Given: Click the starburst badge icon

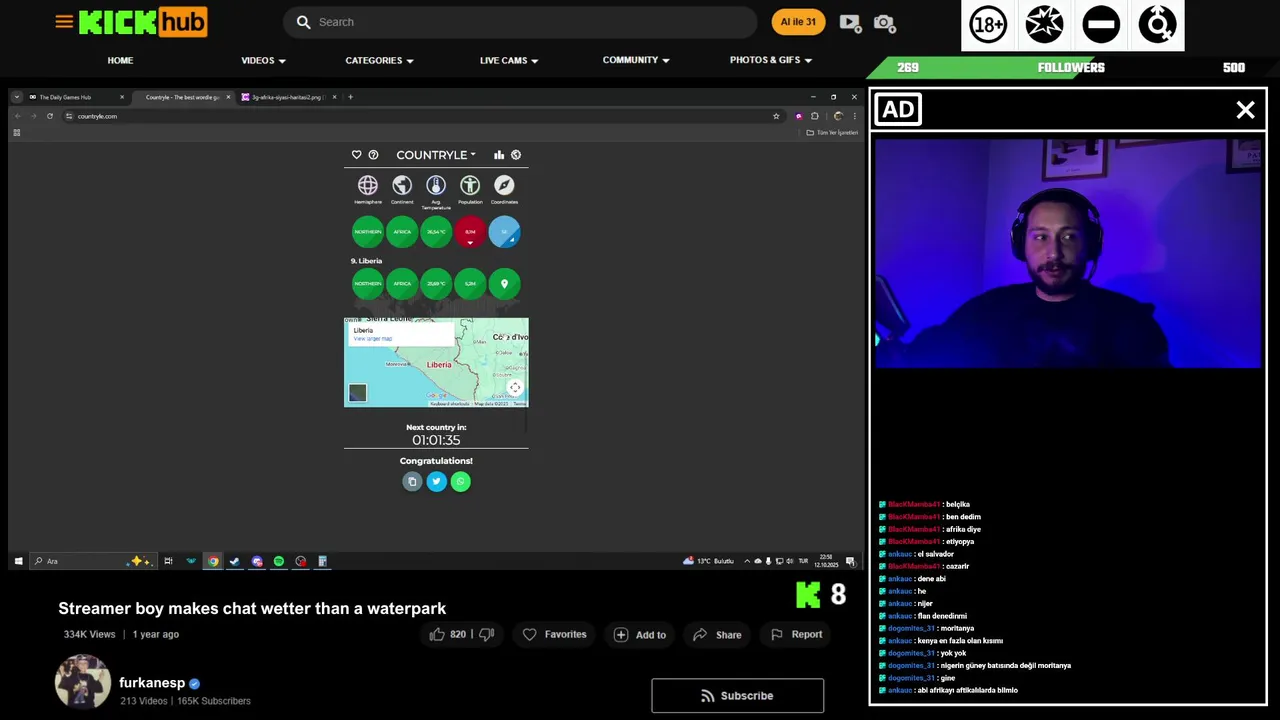Looking at the screenshot, I should point(1044,25).
